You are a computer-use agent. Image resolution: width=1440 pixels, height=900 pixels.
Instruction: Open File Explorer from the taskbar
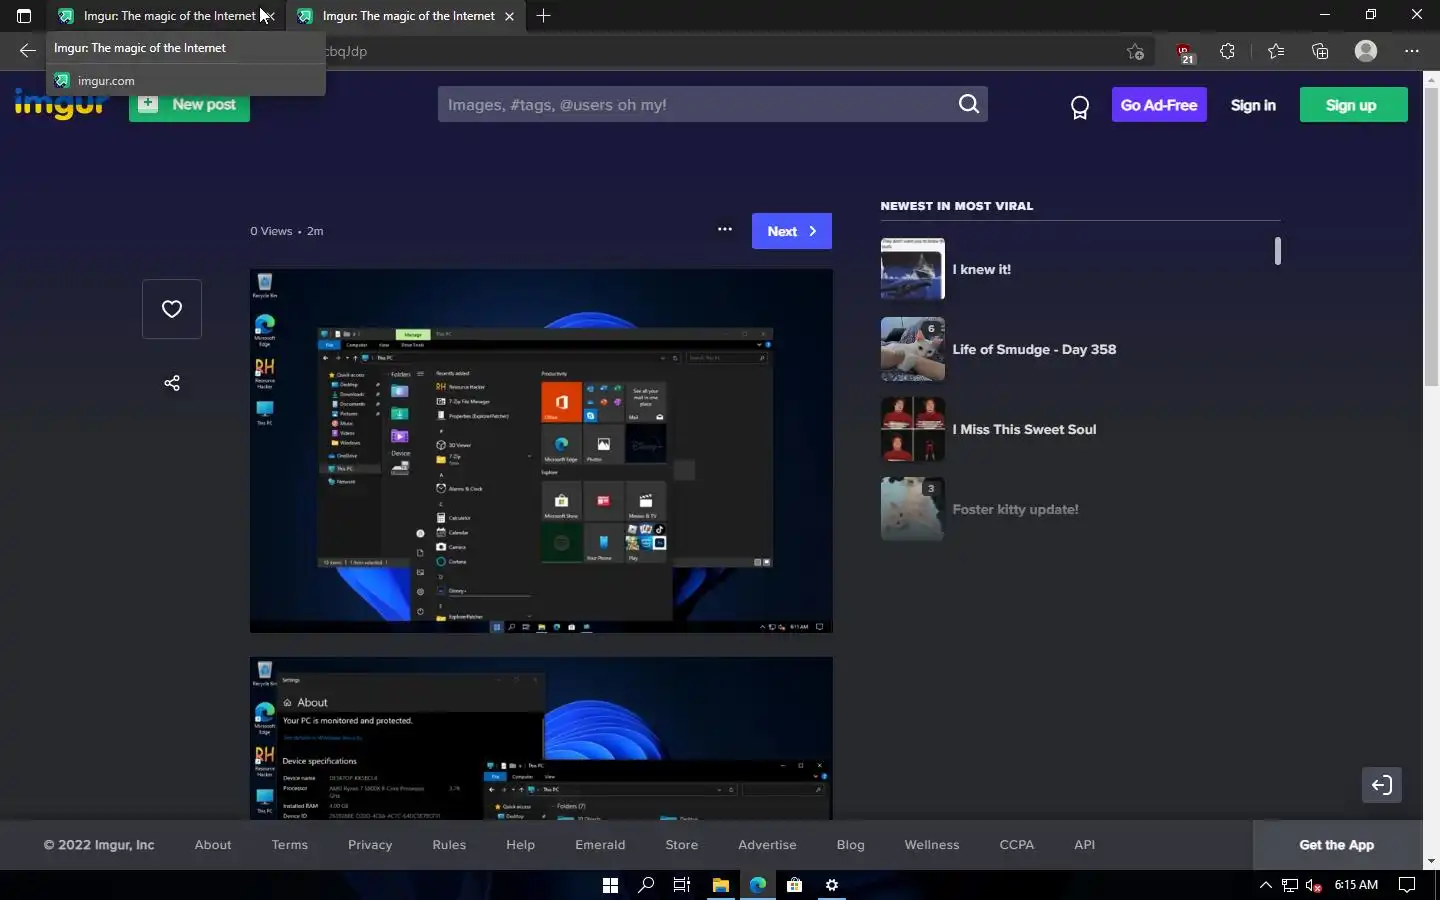720,885
